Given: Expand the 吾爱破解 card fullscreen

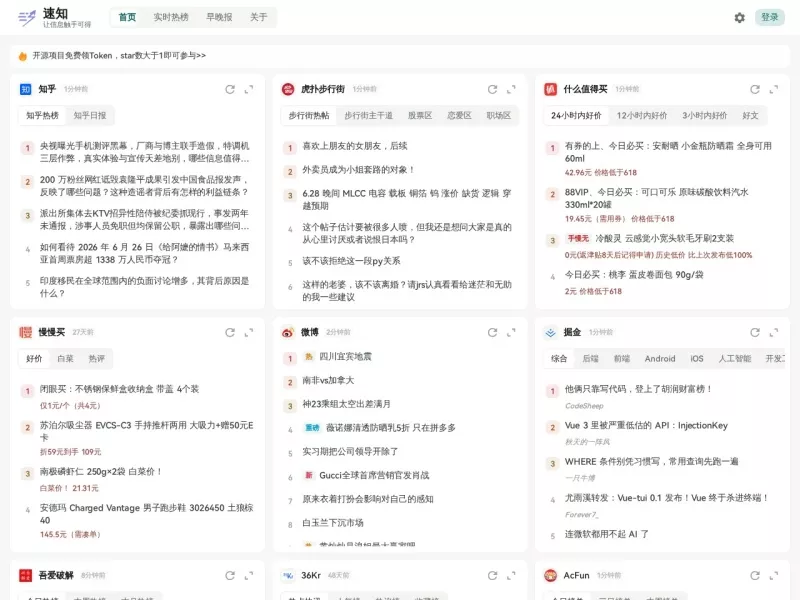Looking at the screenshot, I should coord(249,576).
